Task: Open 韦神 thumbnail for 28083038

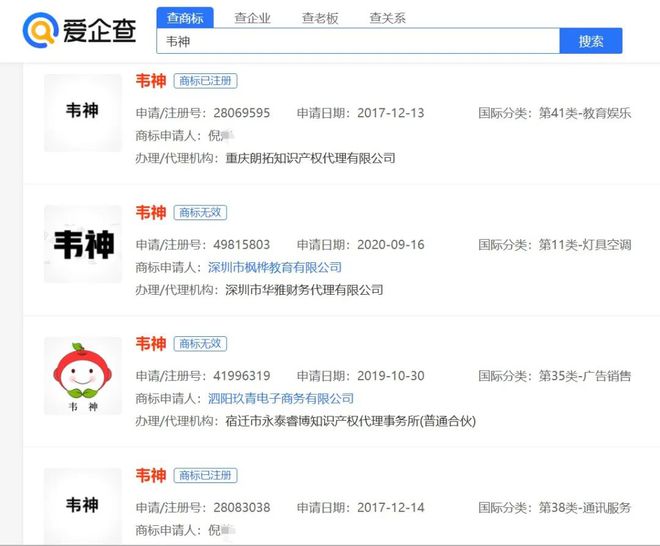Action: 83,506
